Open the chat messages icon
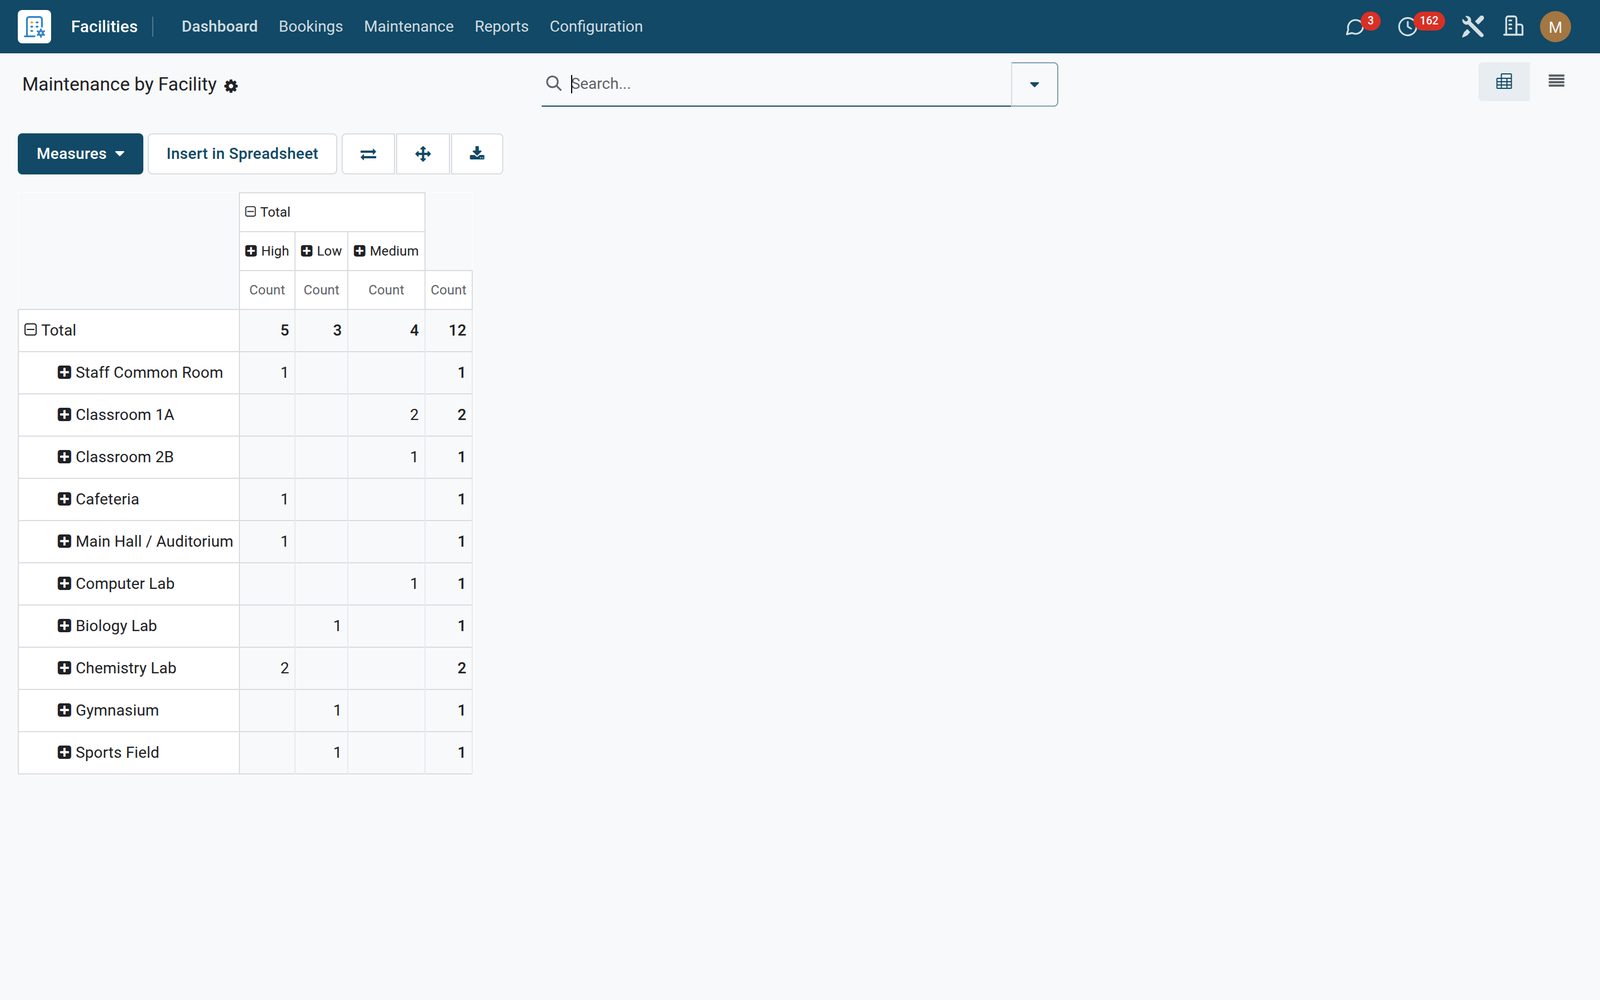 click(x=1355, y=27)
